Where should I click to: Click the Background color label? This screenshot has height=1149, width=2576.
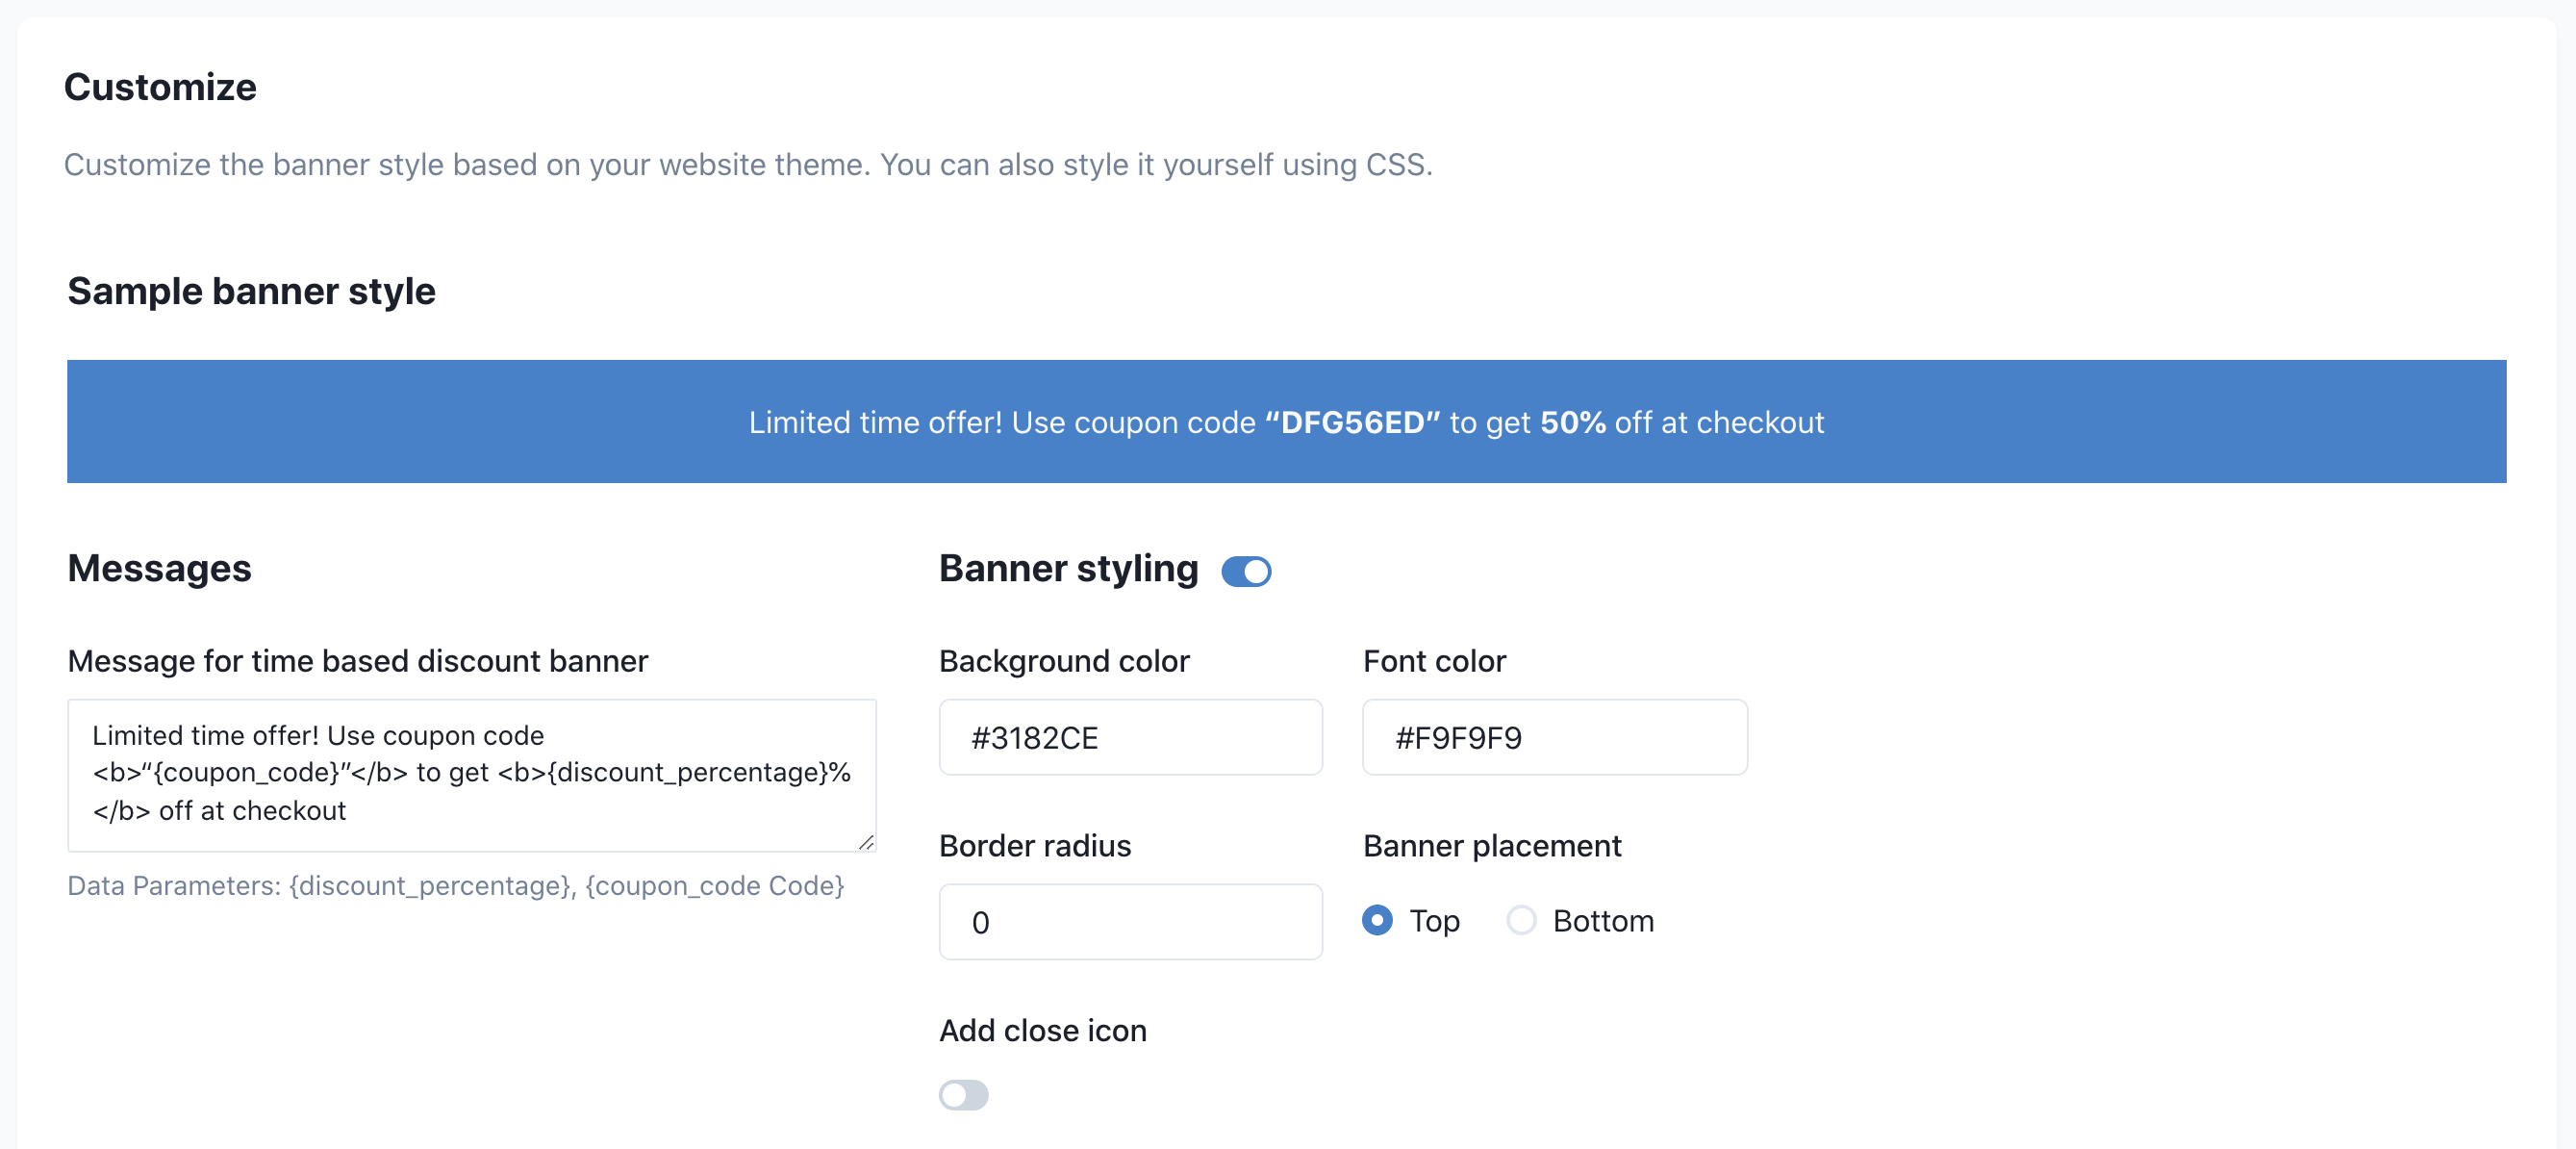click(x=1064, y=661)
